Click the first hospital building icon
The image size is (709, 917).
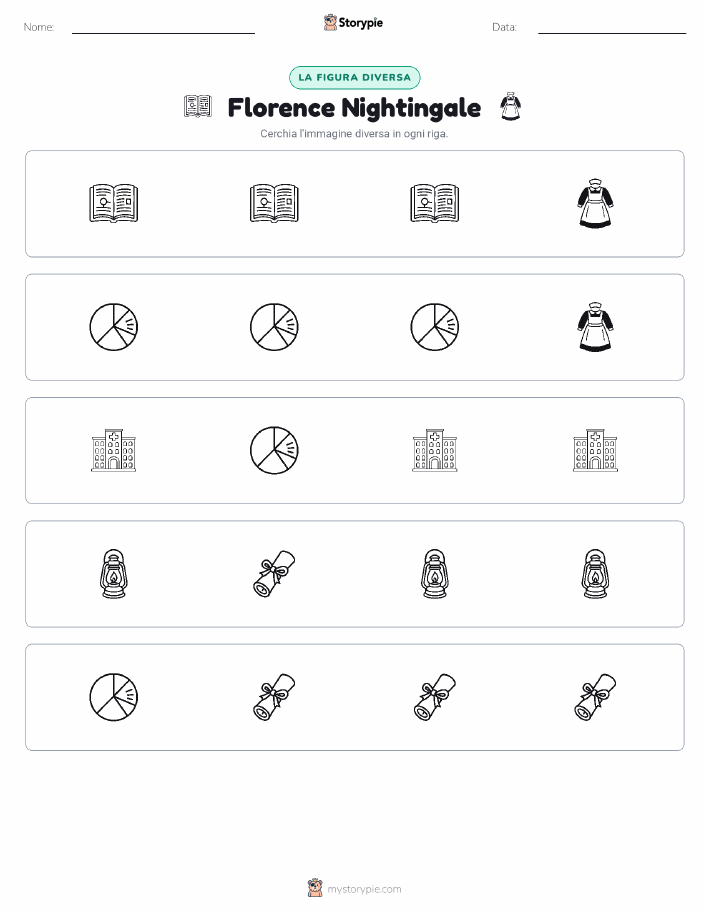[x=113, y=450]
